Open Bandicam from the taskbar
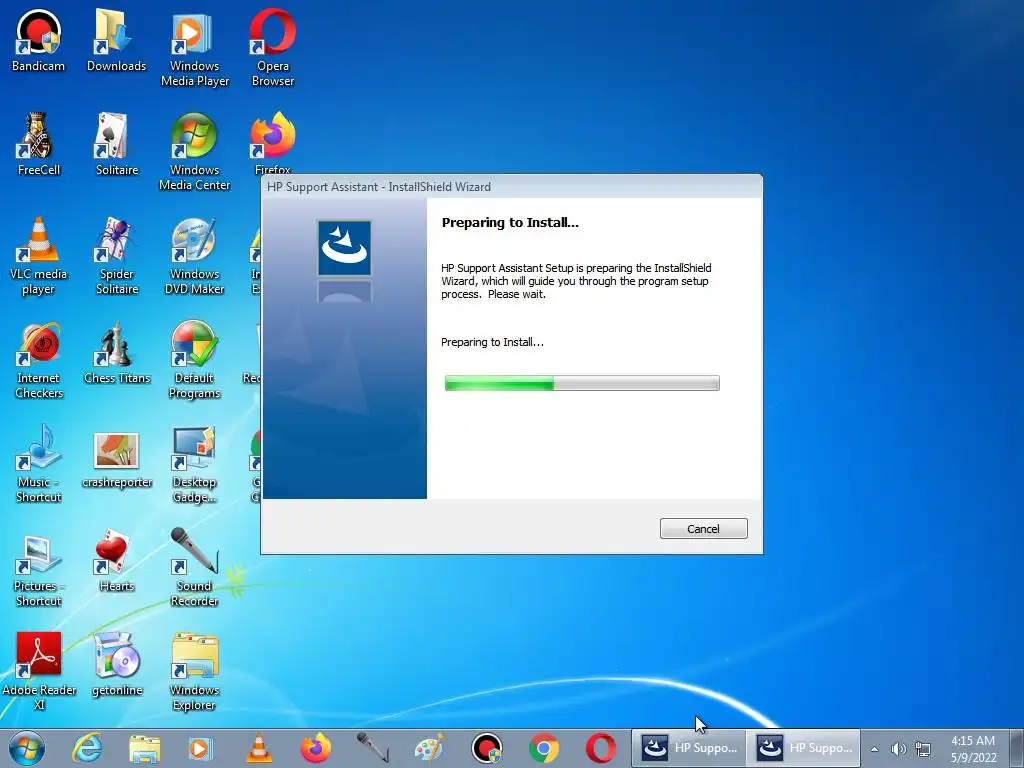 [x=487, y=748]
